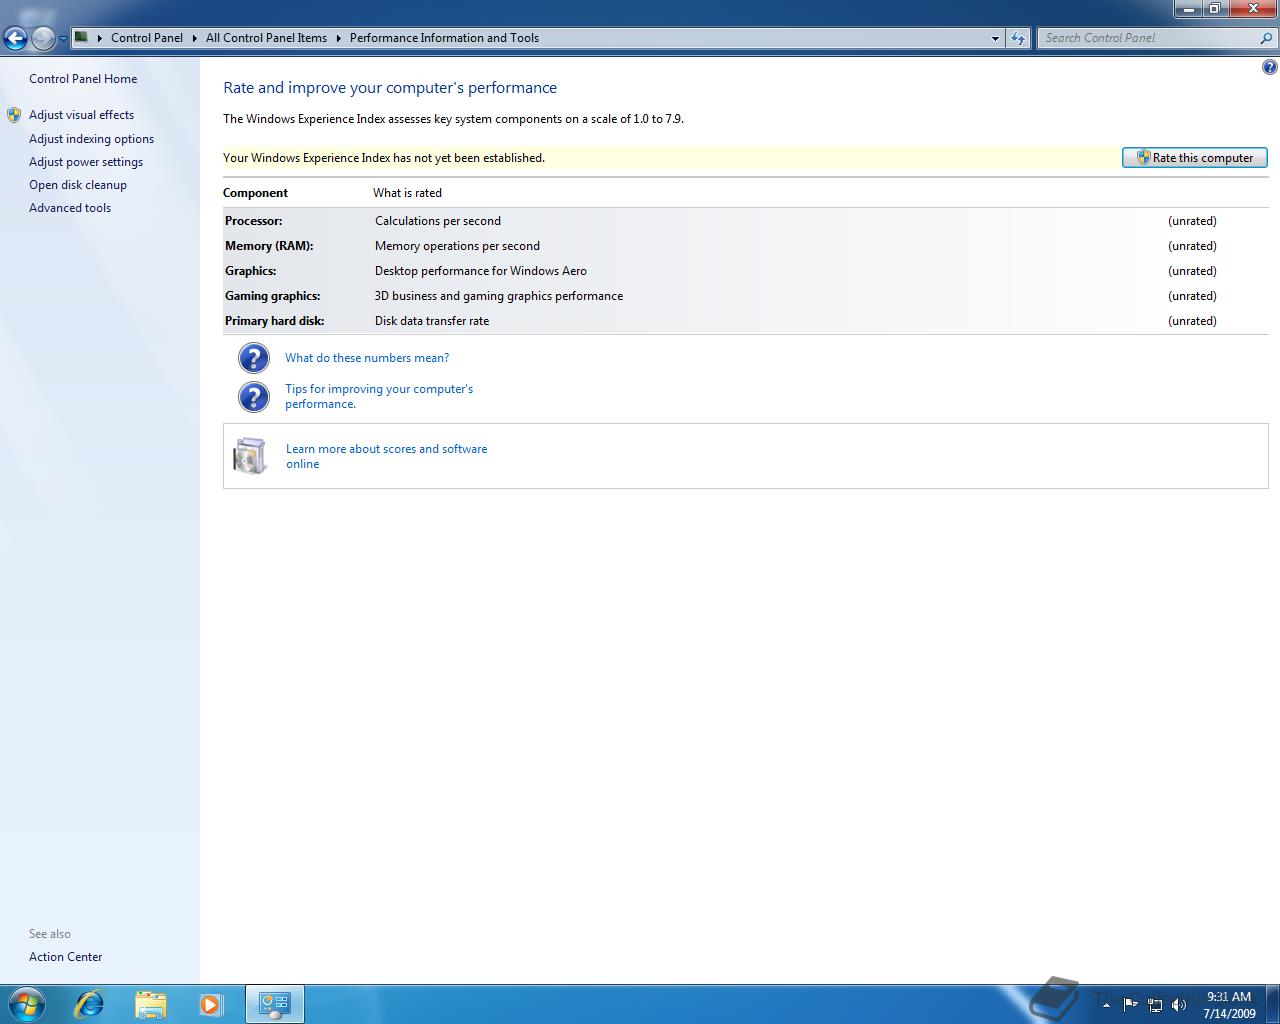
Task: Open Adjust visual effects link
Action: click(x=81, y=115)
